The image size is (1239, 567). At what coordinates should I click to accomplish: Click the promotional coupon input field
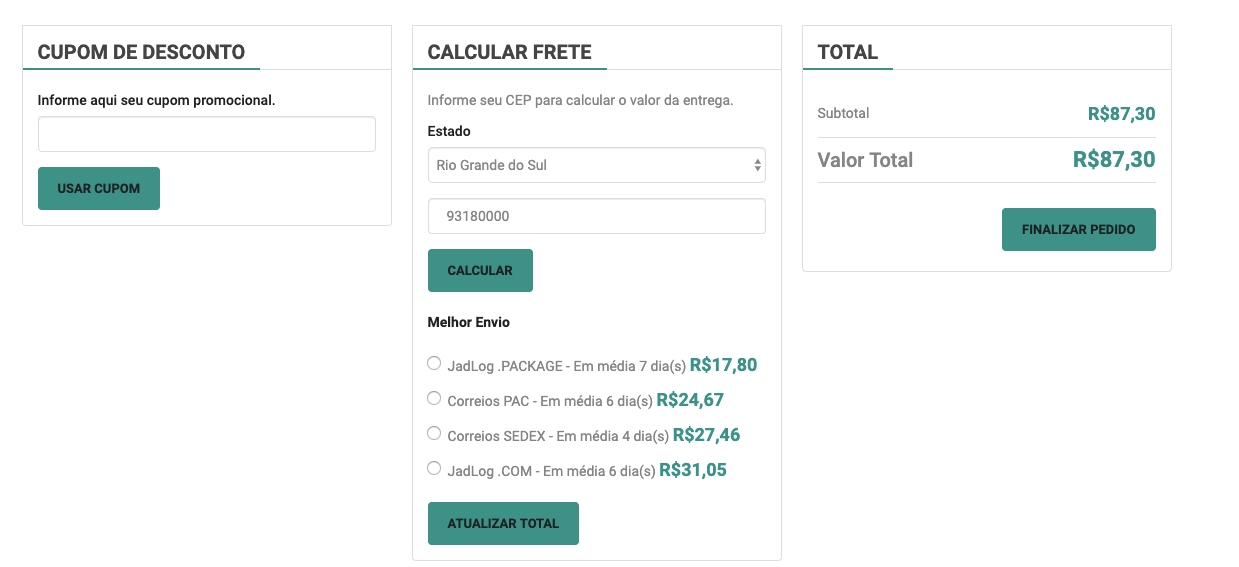pos(207,134)
